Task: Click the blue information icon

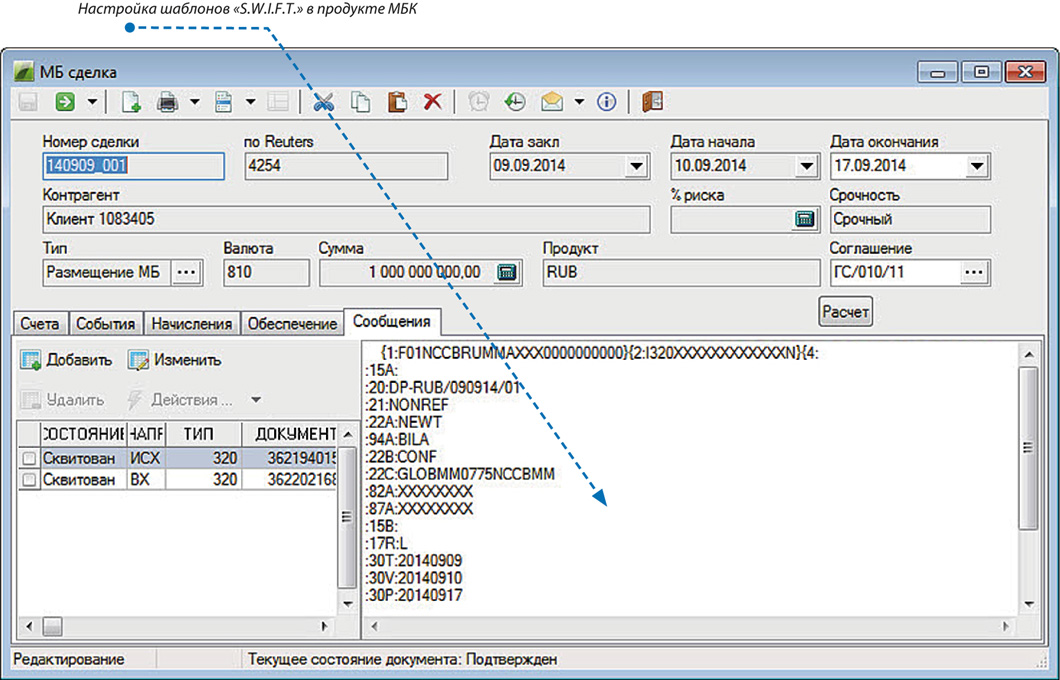Action: (x=606, y=102)
